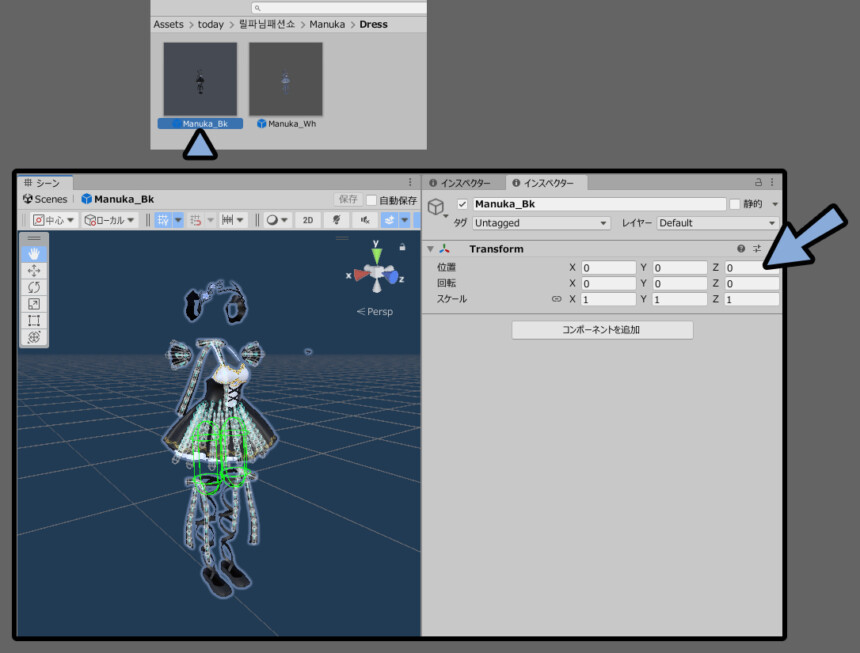Uncheck the Manuka_Bk active checkbox
860x653 pixels.
click(x=462, y=204)
